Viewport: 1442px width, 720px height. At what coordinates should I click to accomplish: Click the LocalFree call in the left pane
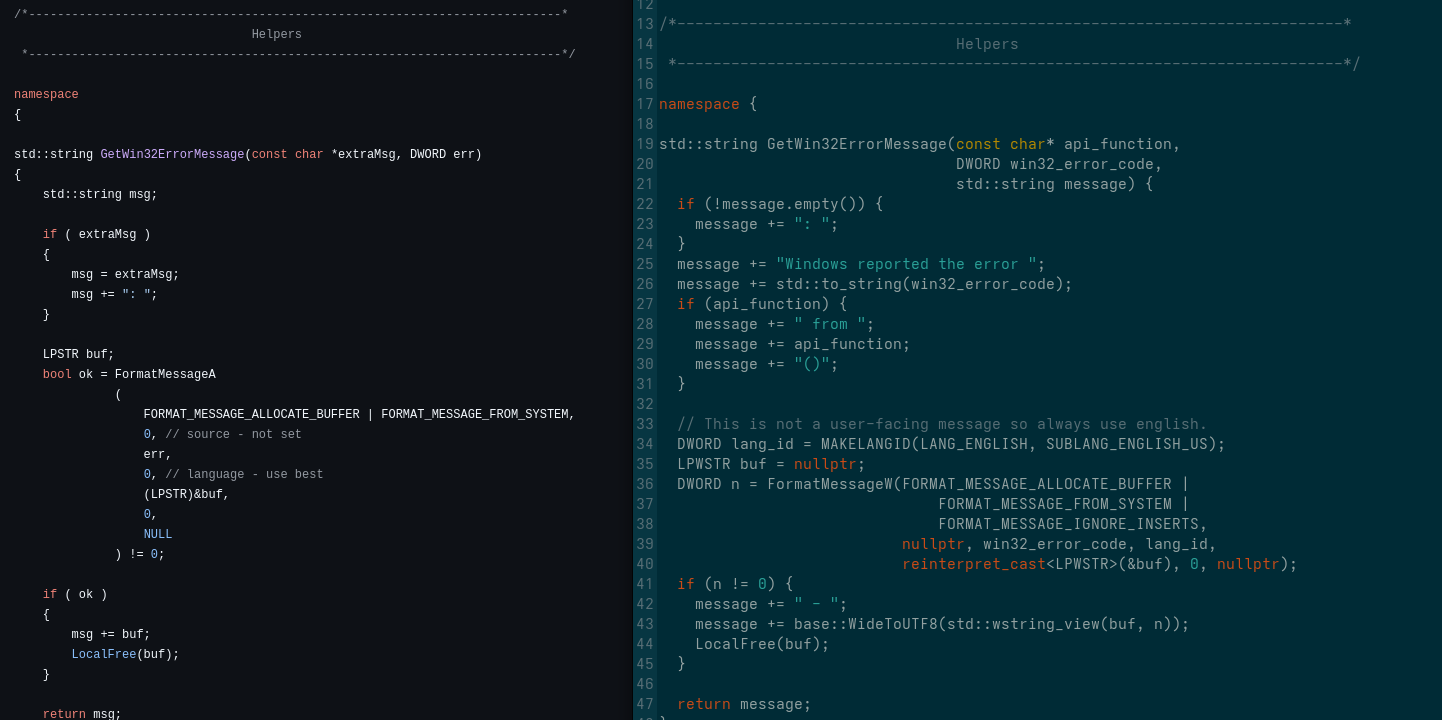[x=103, y=655]
